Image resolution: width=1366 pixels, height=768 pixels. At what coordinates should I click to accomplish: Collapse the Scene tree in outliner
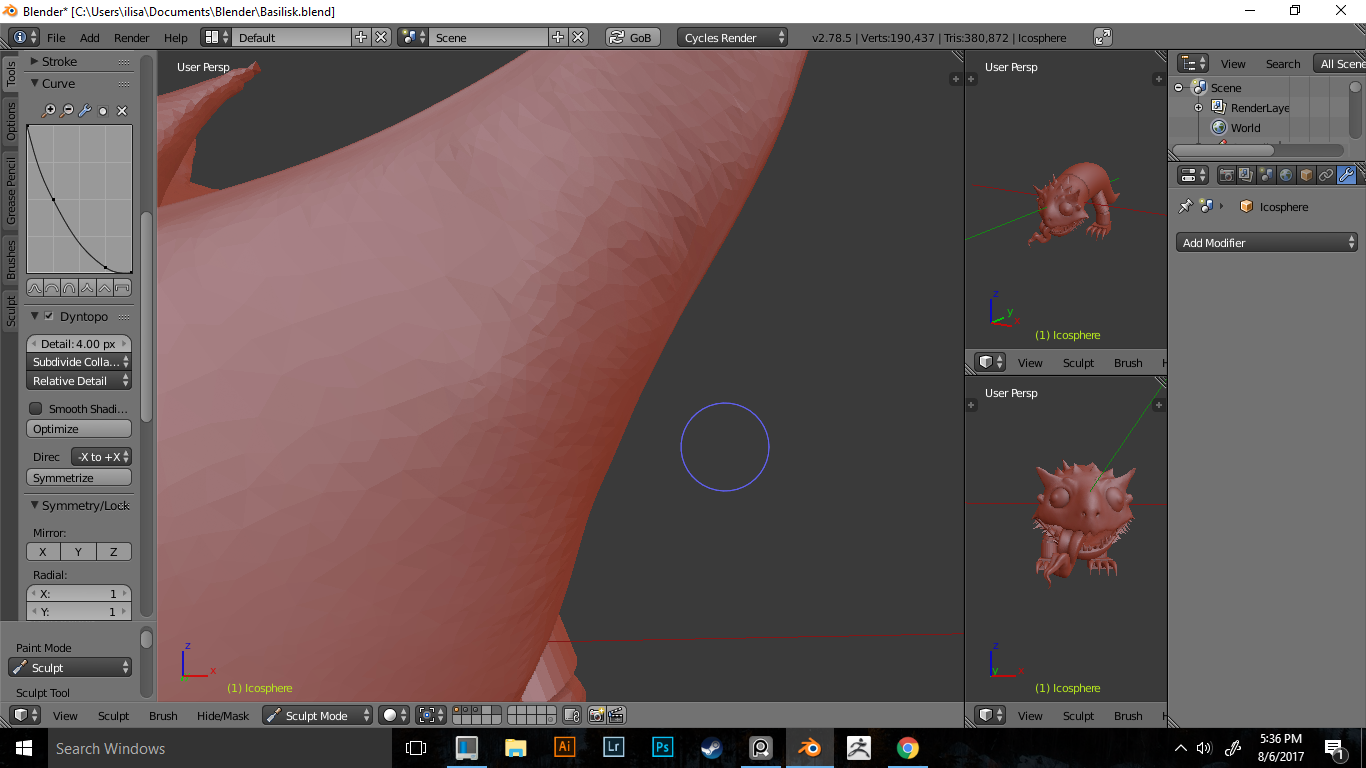1179,87
